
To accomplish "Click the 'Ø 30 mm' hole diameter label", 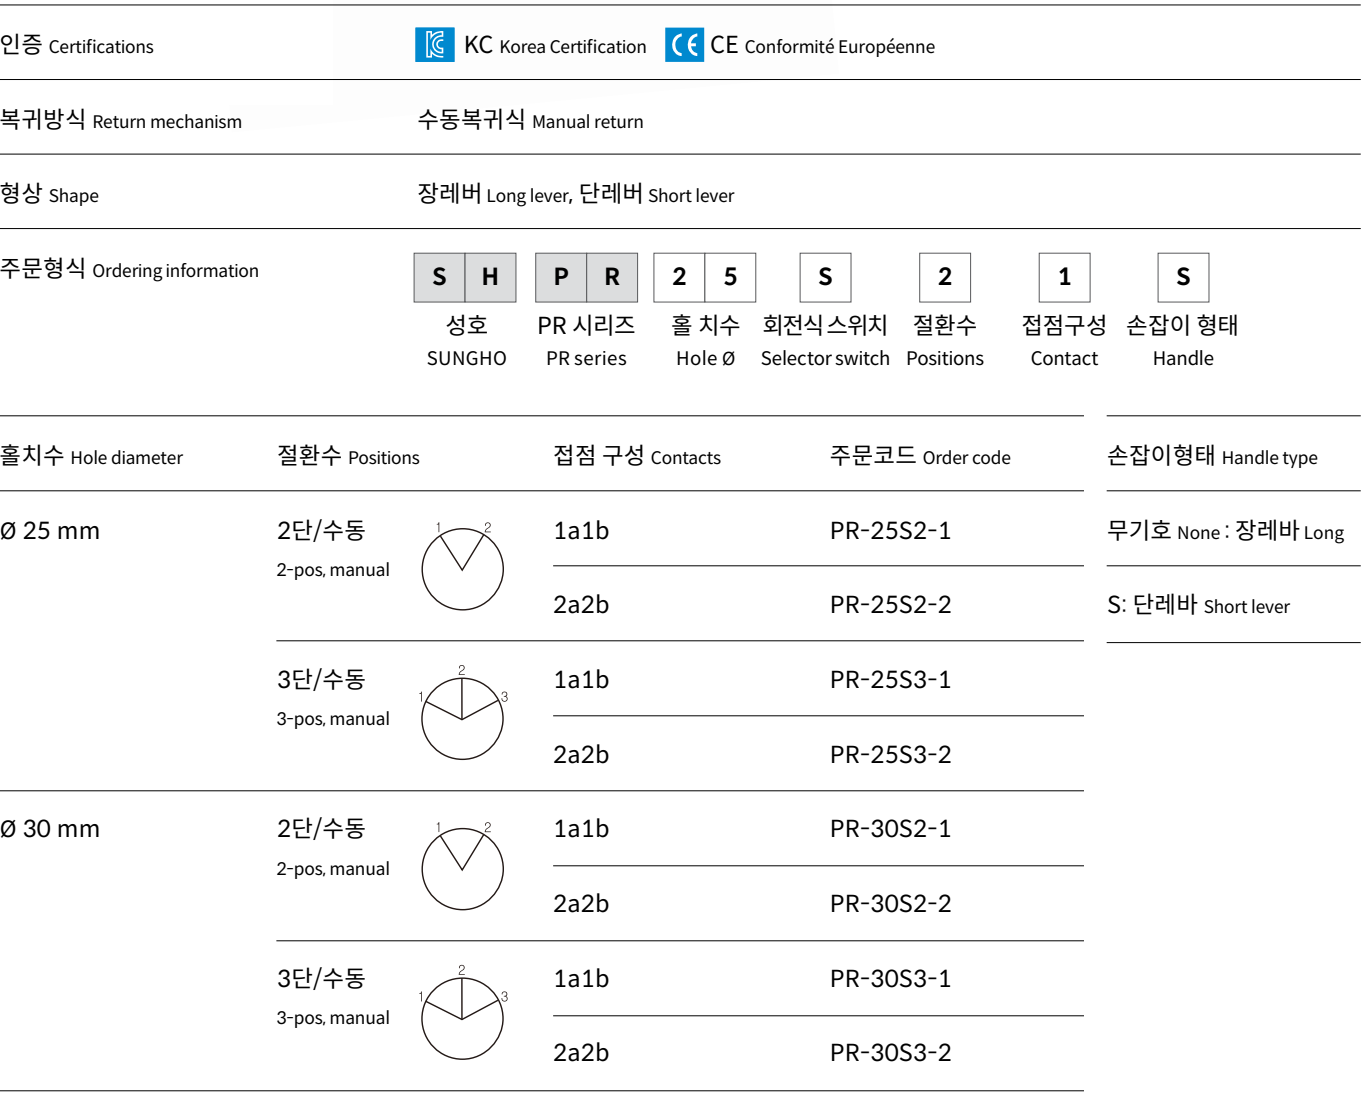I will point(50,828).
